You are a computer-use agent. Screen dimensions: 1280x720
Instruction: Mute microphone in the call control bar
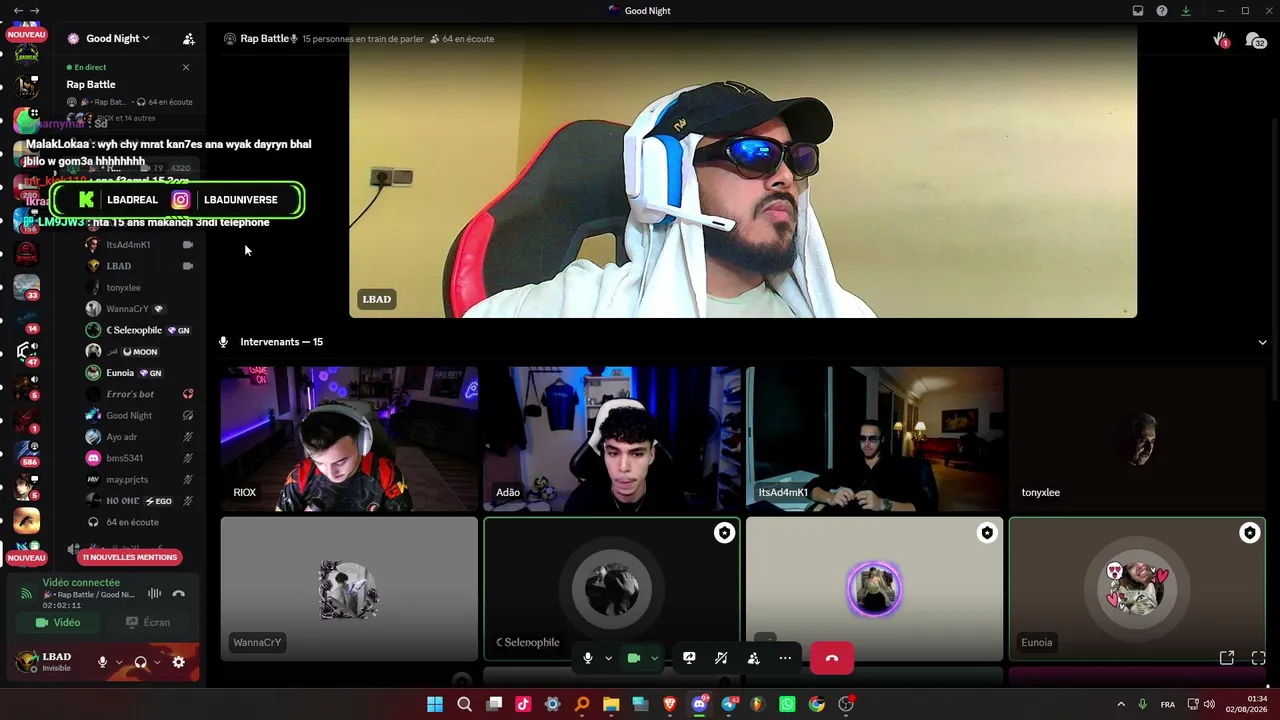click(x=588, y=658)
